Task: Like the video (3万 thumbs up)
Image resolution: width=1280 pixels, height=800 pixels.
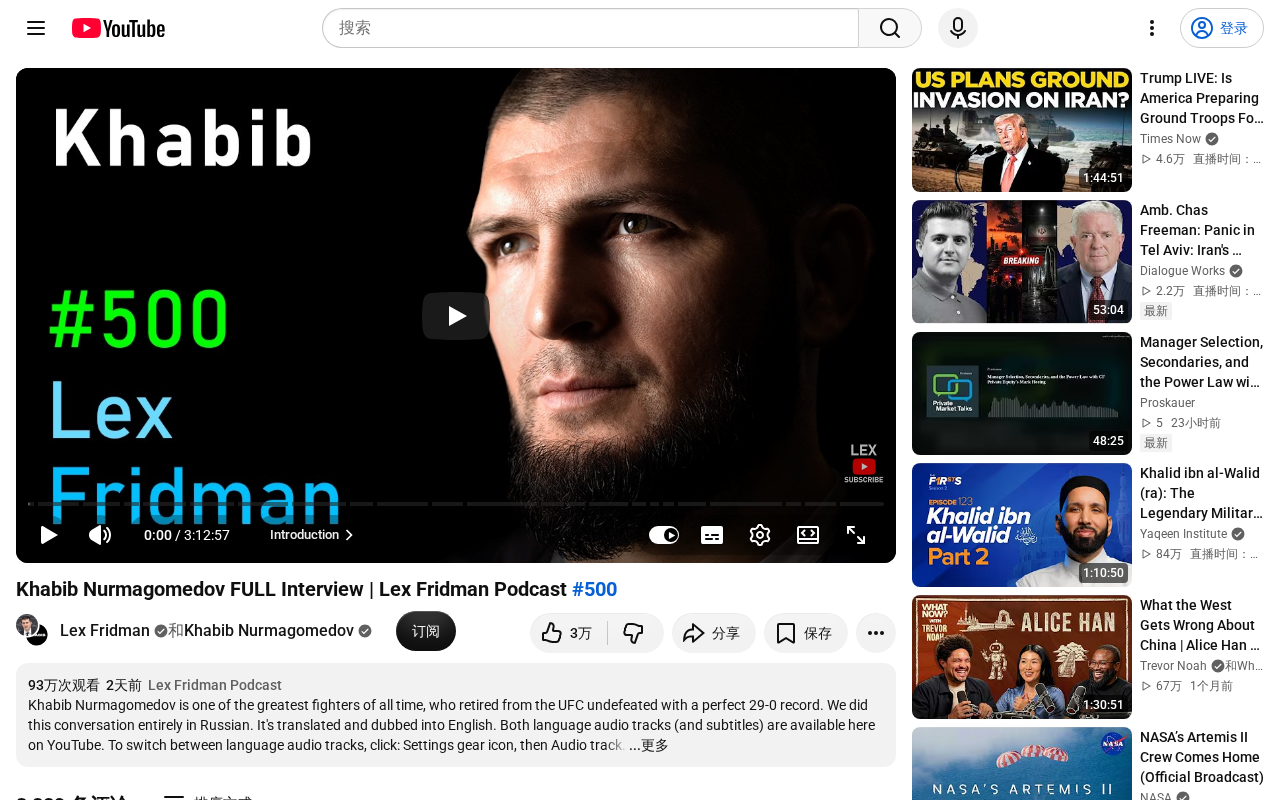Action: point(568,633)
